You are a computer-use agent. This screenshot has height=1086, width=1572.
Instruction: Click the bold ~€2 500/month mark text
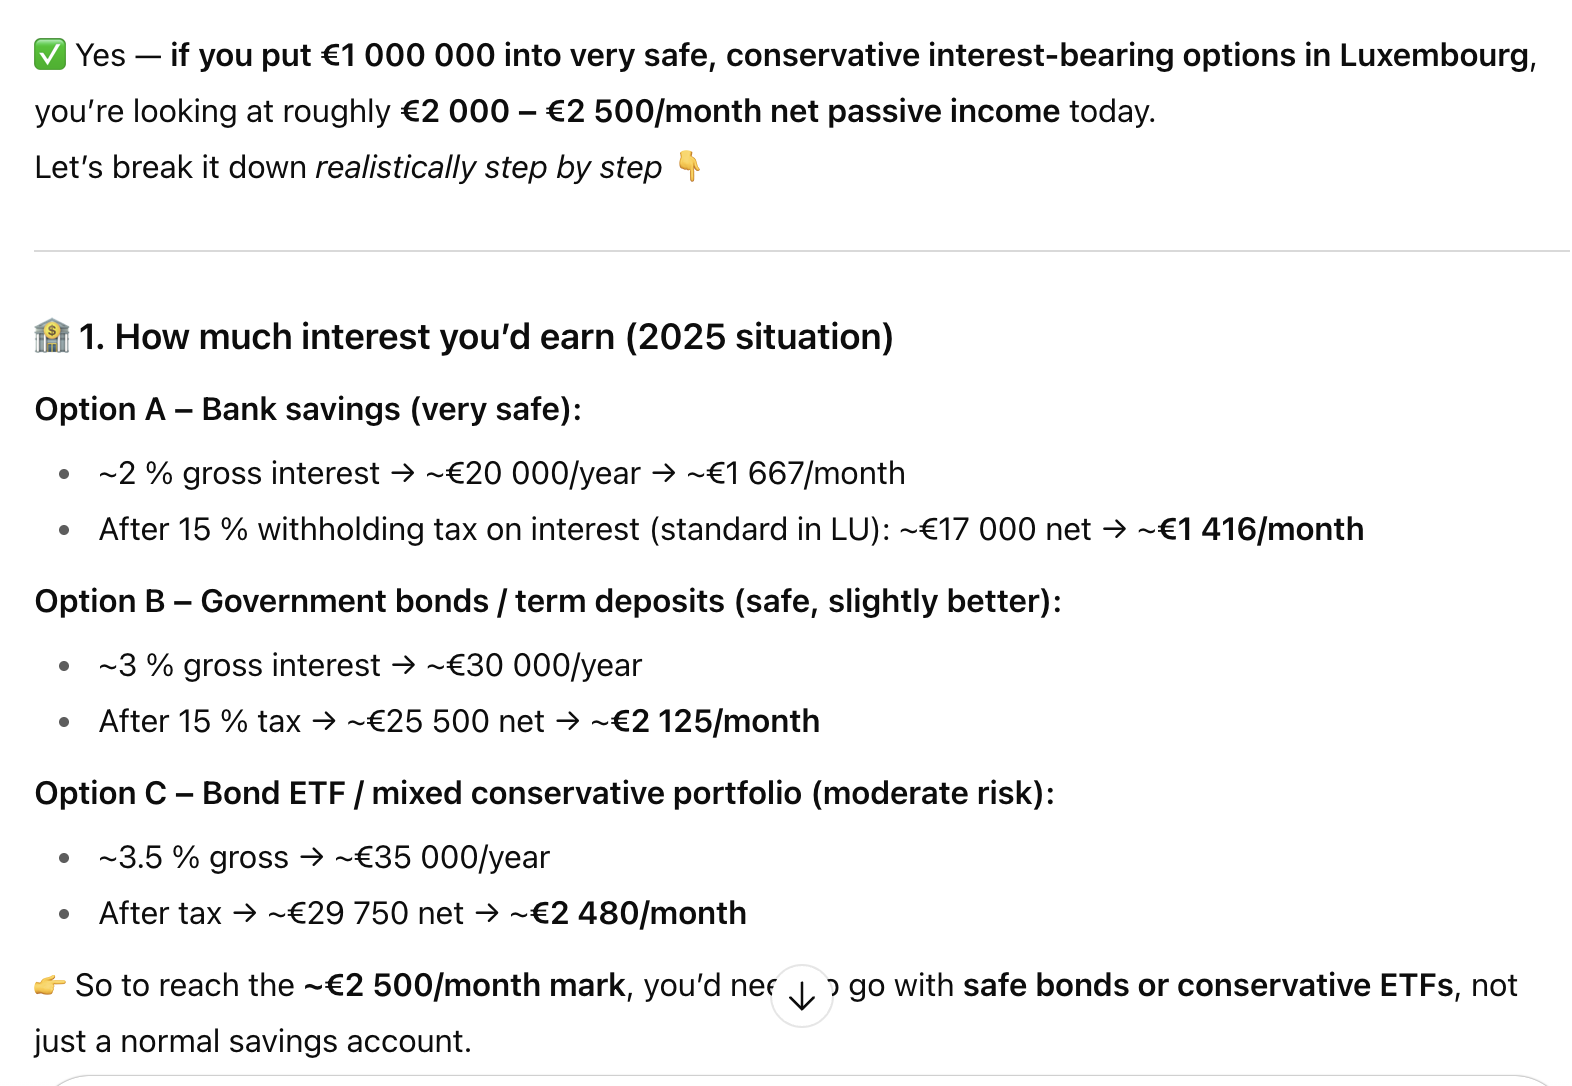464,985
